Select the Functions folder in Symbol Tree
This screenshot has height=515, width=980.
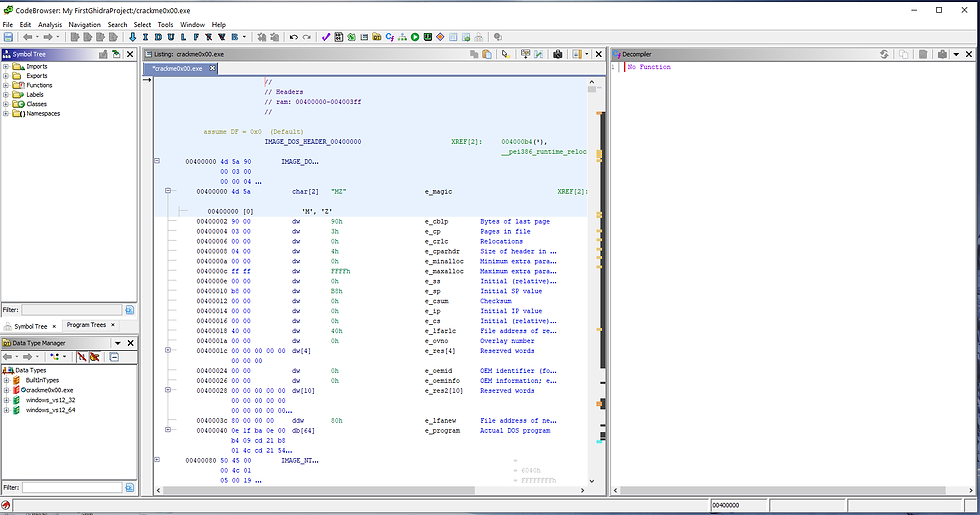(39, 85)
